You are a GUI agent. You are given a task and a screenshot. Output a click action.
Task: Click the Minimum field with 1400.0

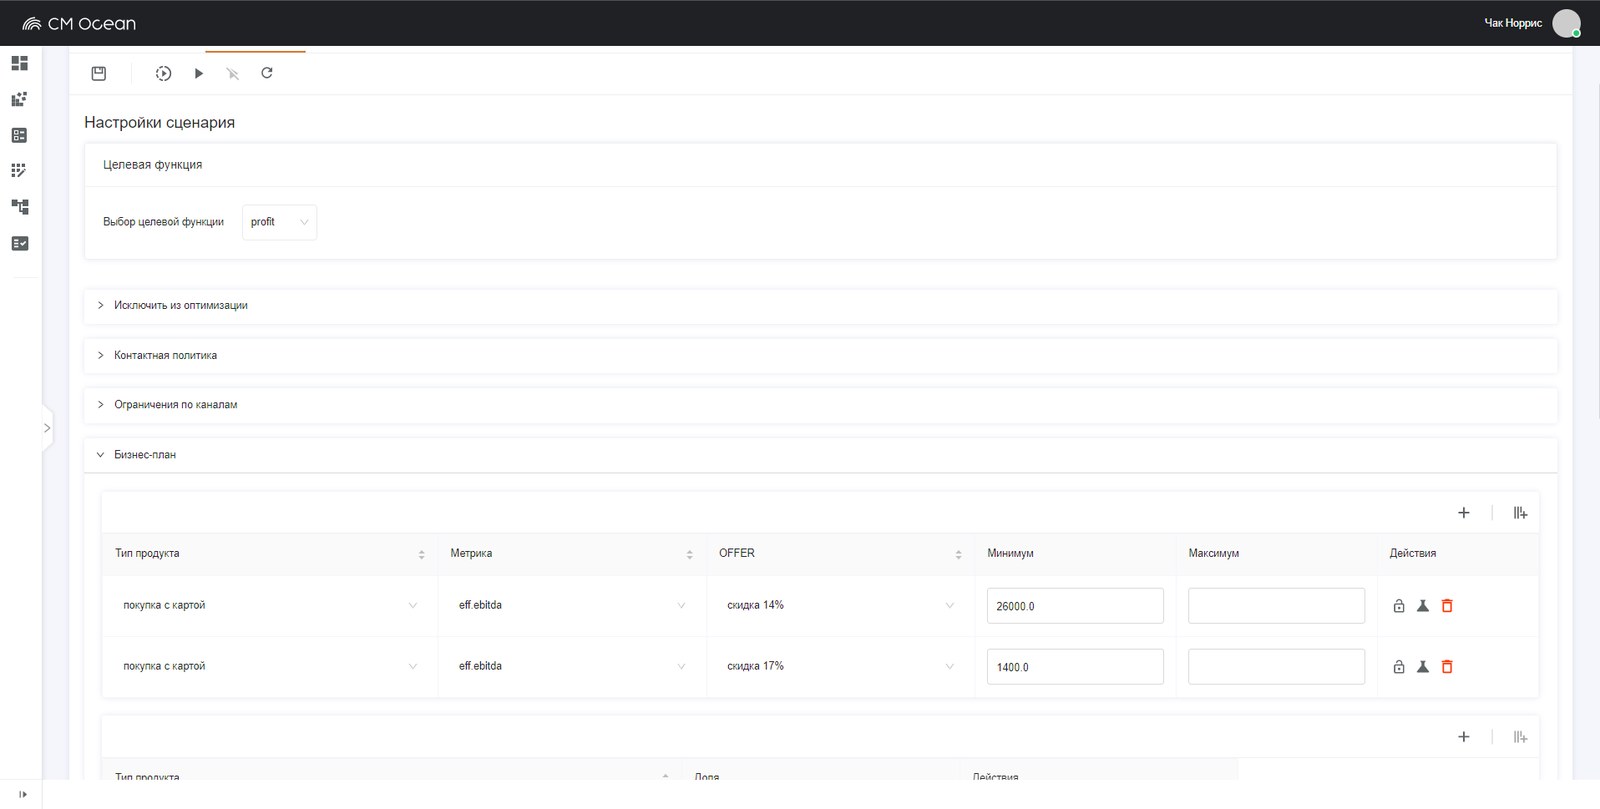pos(1075,667)
